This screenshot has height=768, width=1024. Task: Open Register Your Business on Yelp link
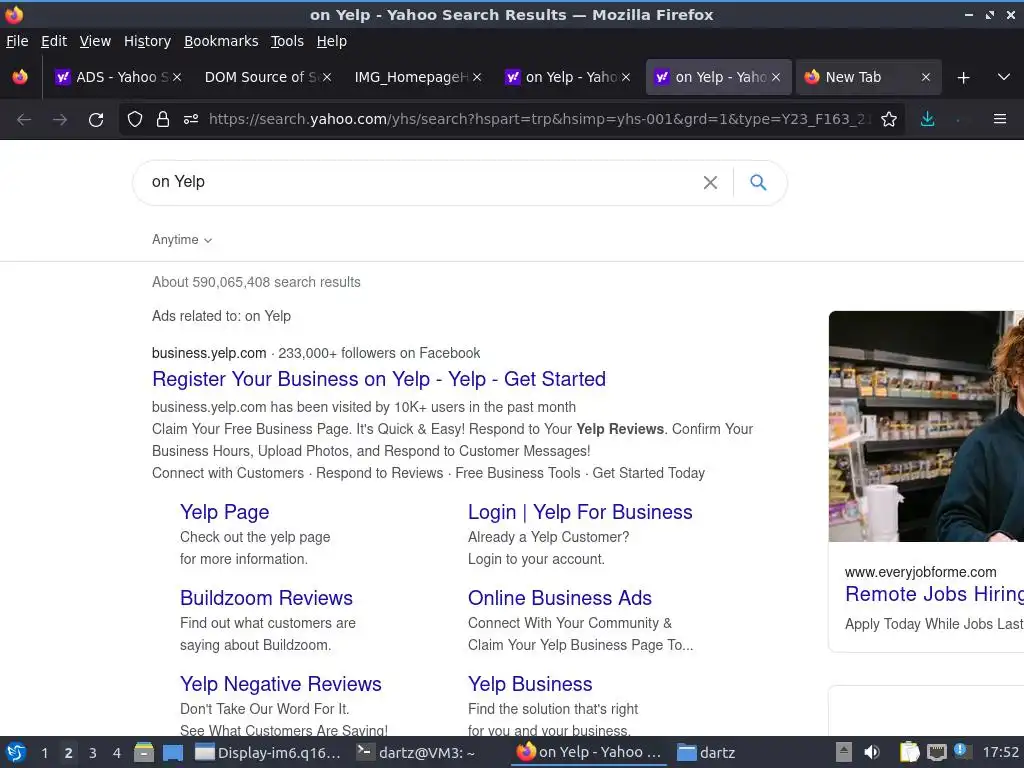coord(379,379)
